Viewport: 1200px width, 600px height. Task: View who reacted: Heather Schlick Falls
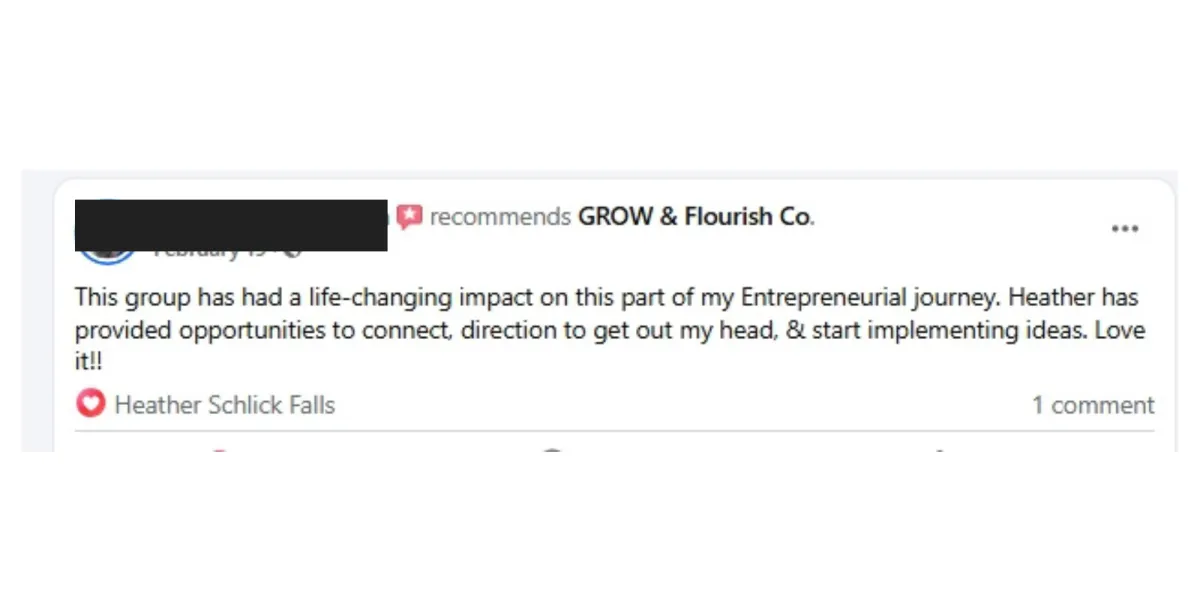[x=225, y=405]
